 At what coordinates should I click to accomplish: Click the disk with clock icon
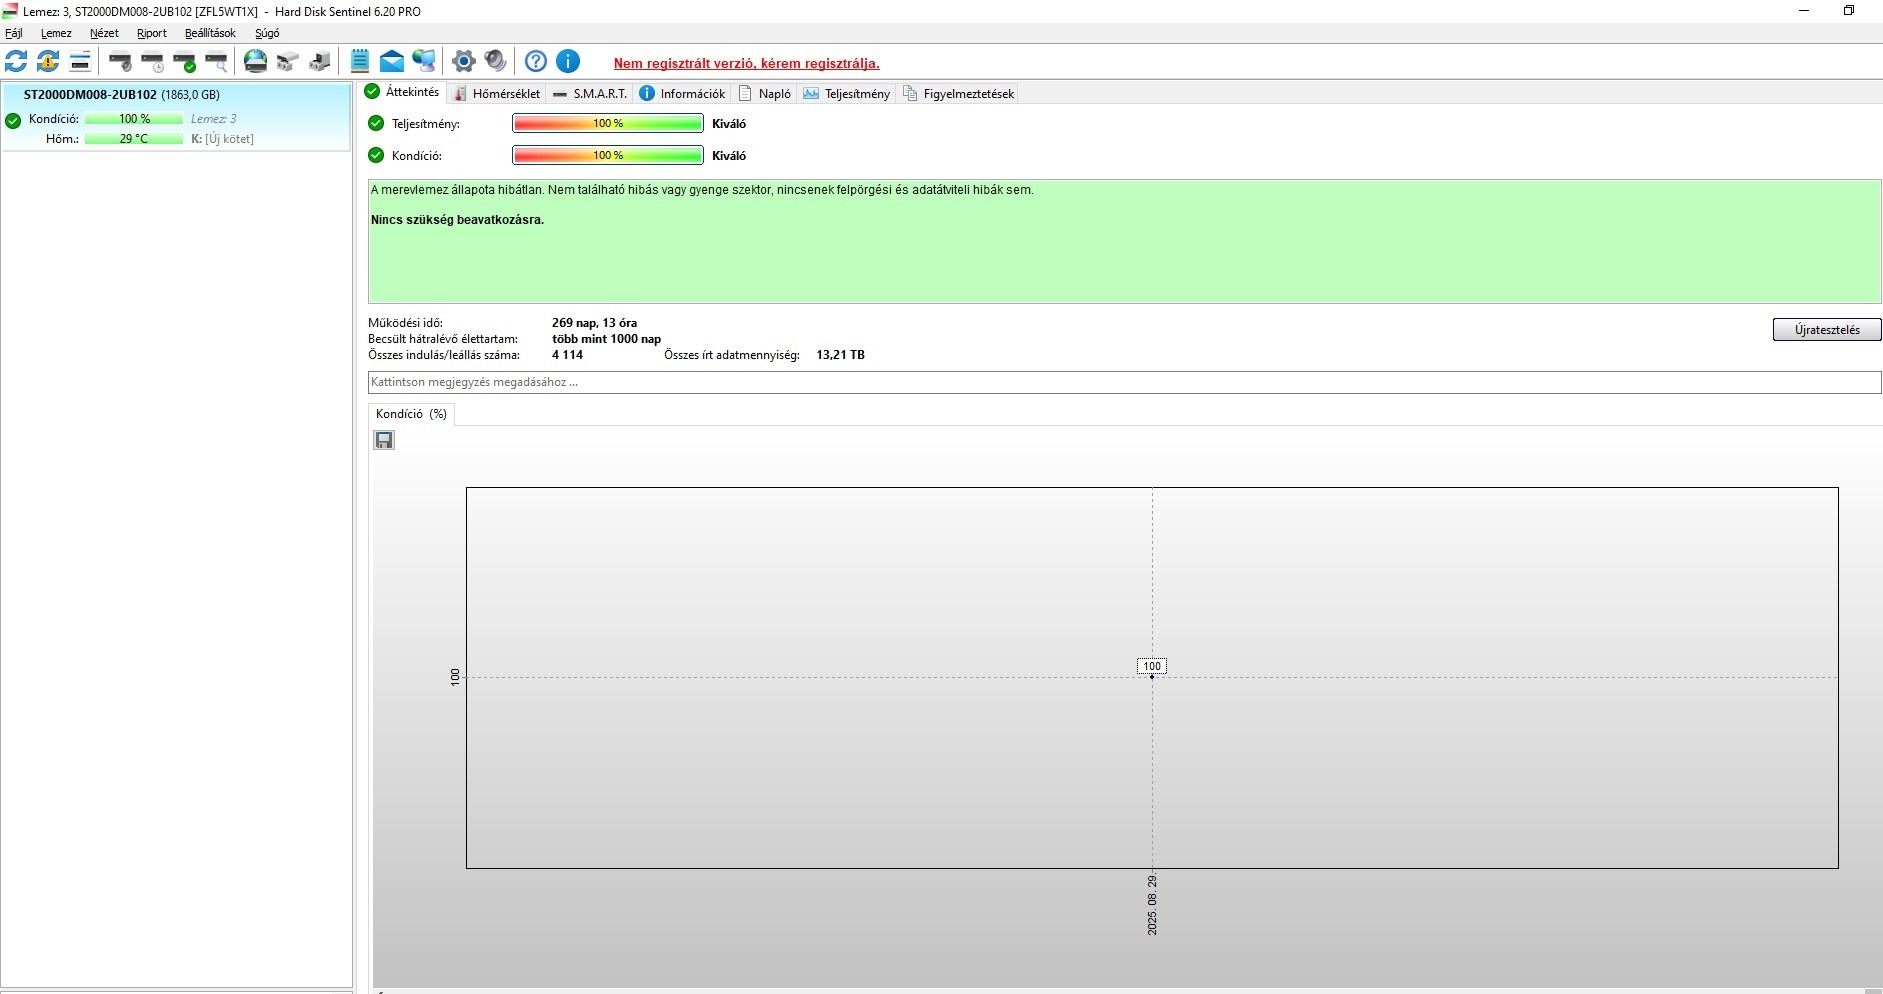153,62
